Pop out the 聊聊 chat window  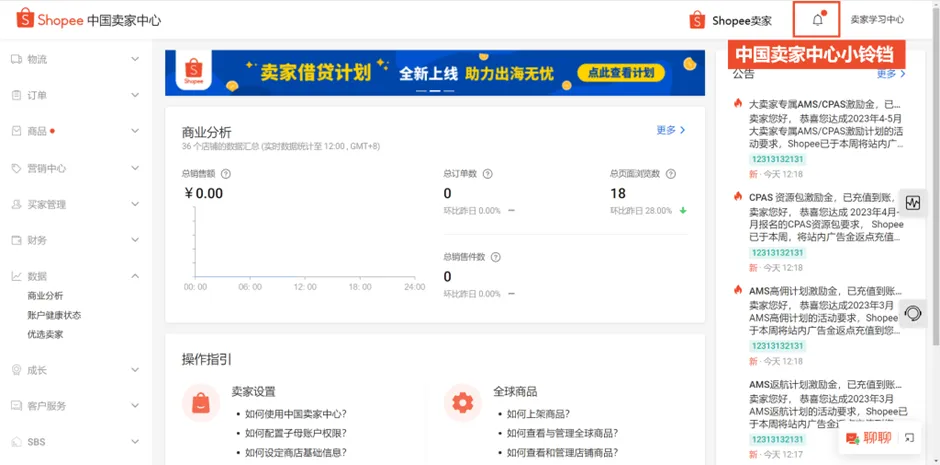pos(909,438)
